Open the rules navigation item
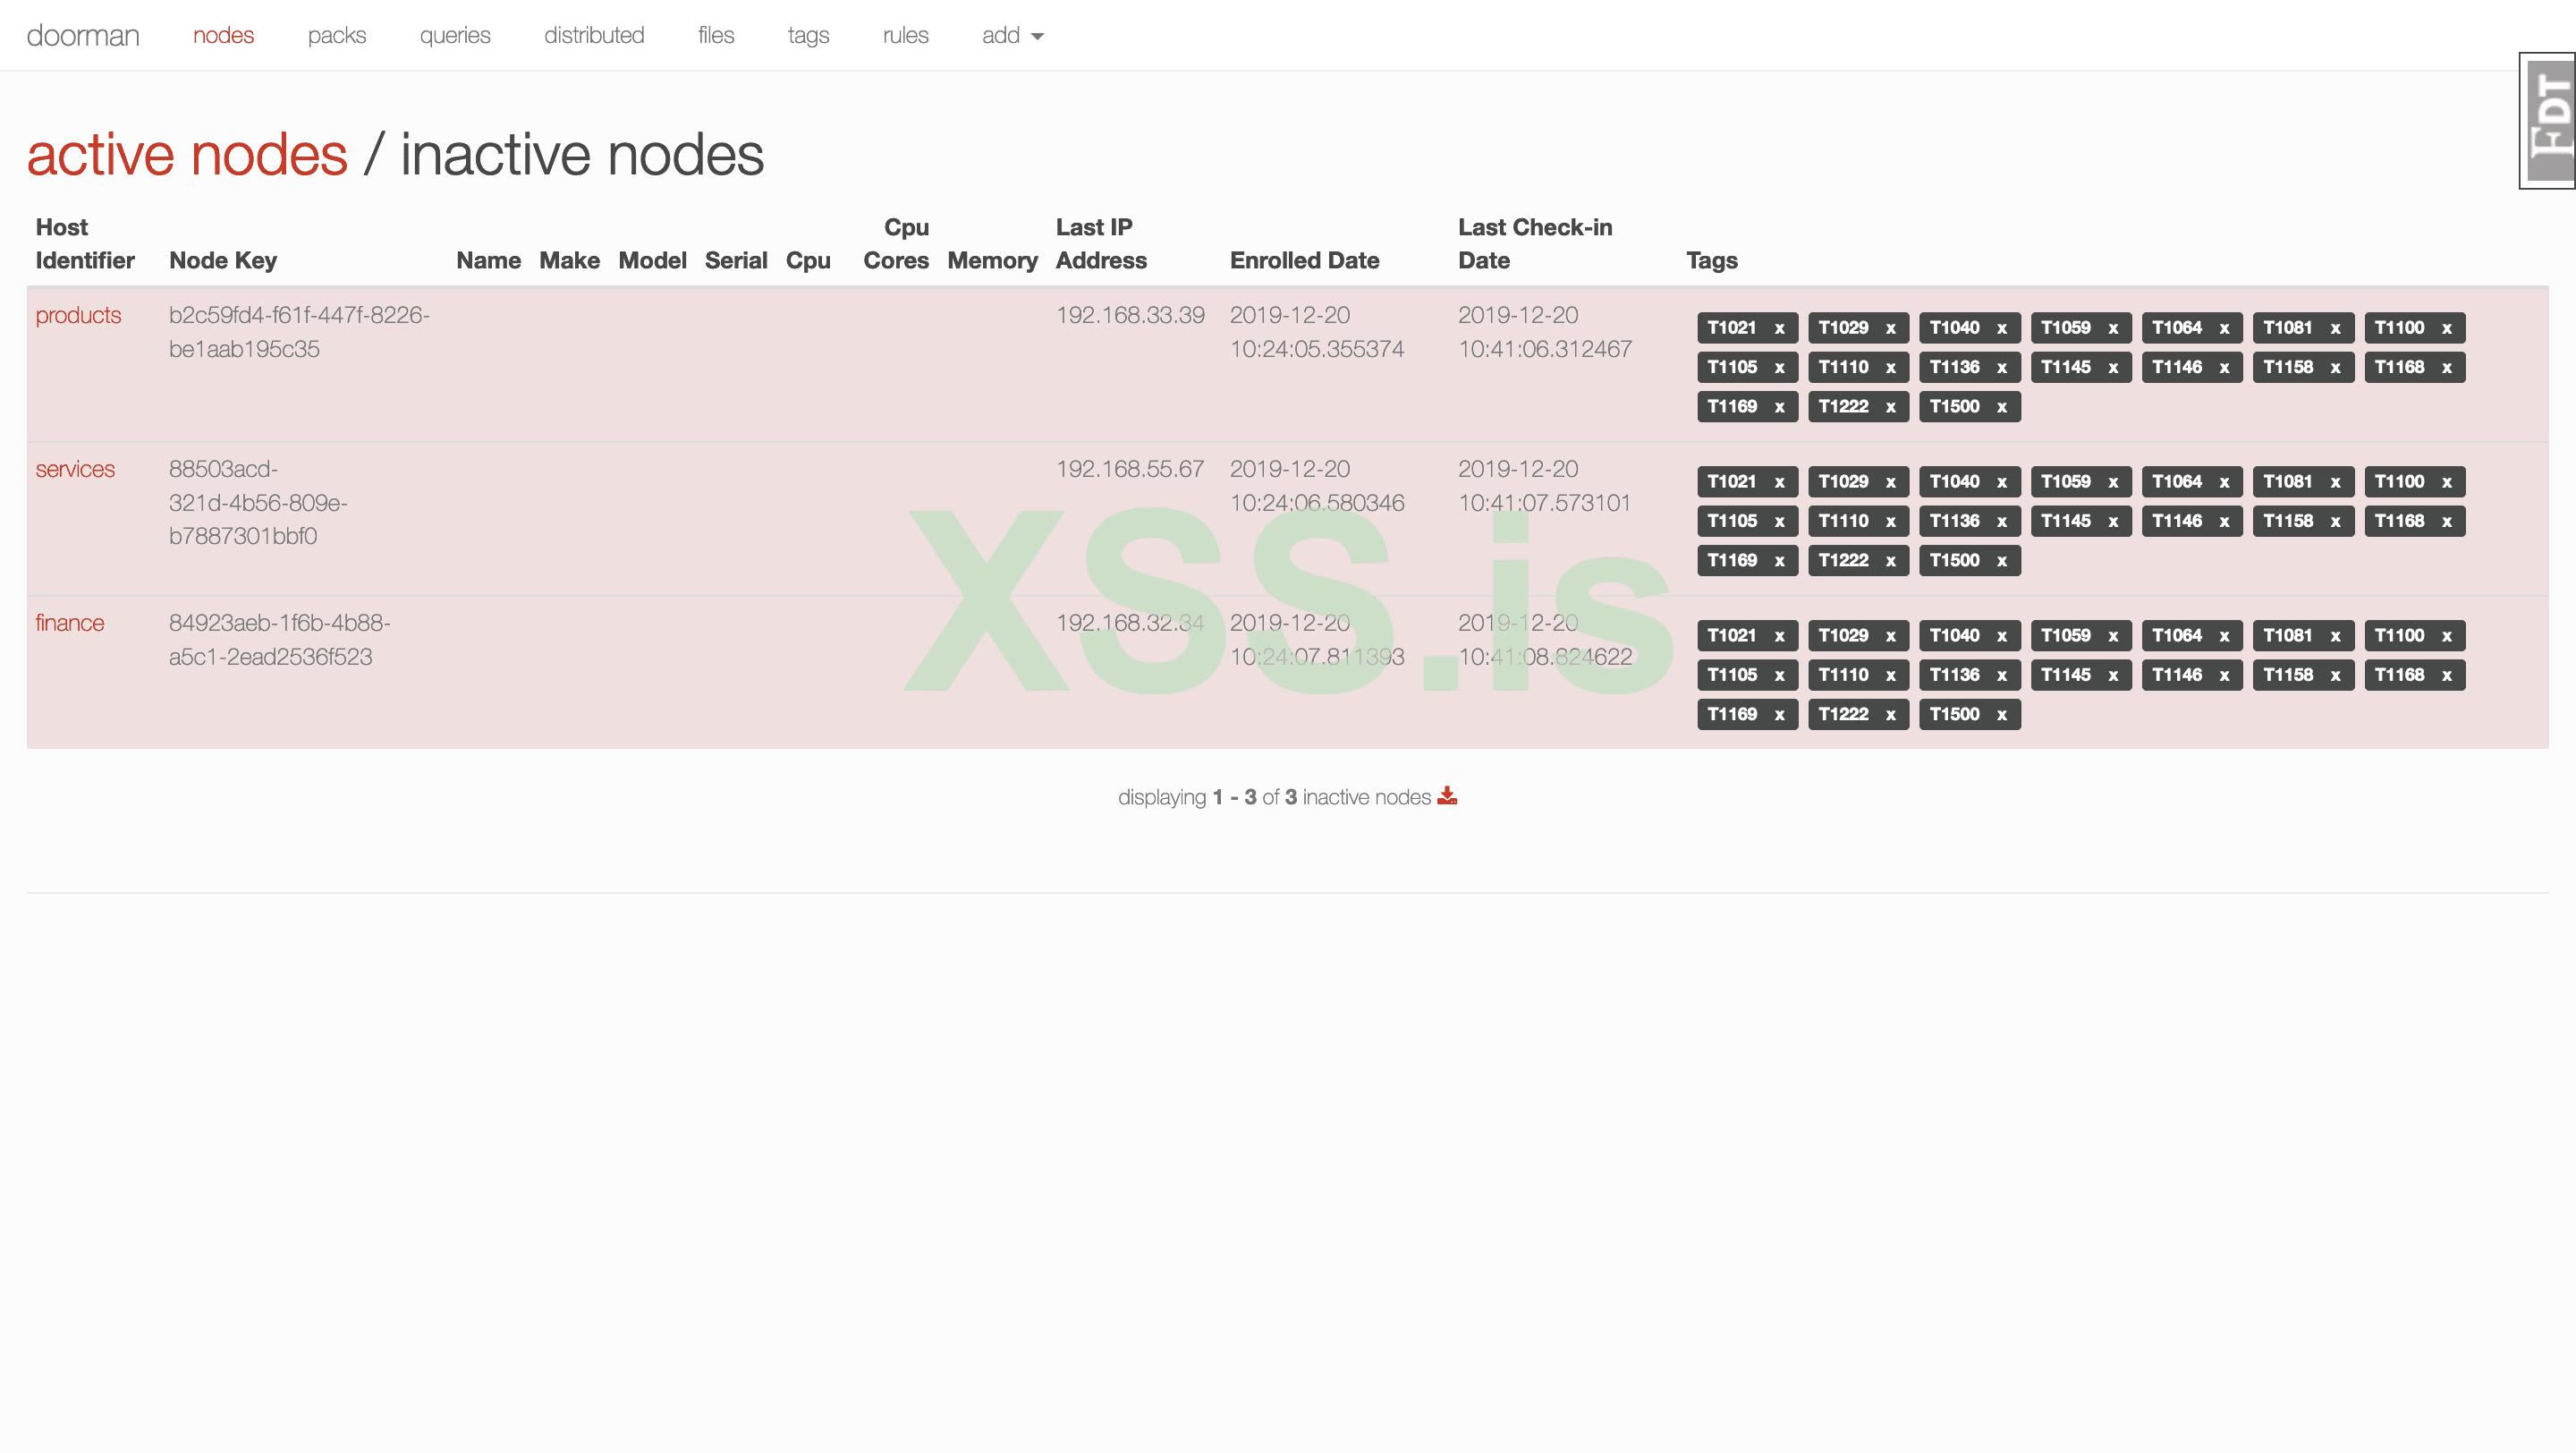 [905, 36]
